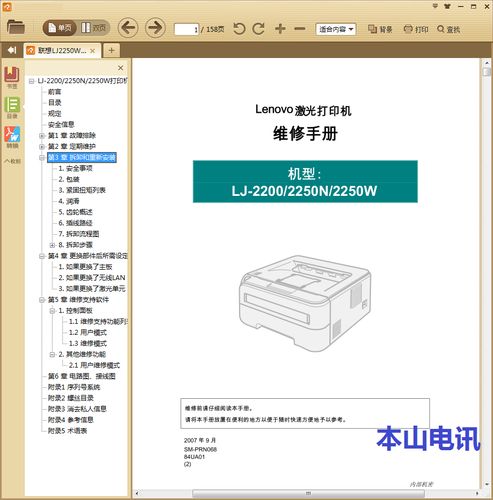
Task: Open the PDF to Word convert tool
Action: click(12, 137)
